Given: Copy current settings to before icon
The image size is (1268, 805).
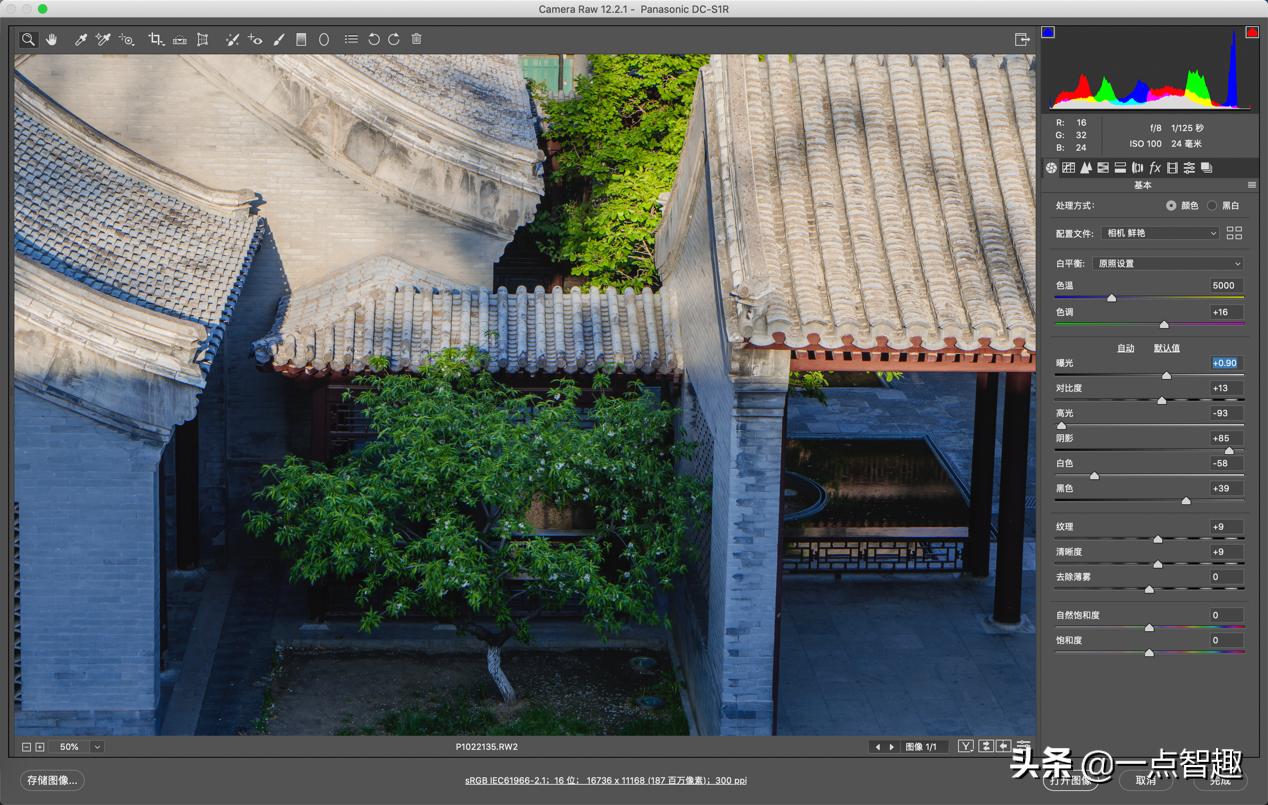Looking at the screenshot, I should coord(1003,747).
